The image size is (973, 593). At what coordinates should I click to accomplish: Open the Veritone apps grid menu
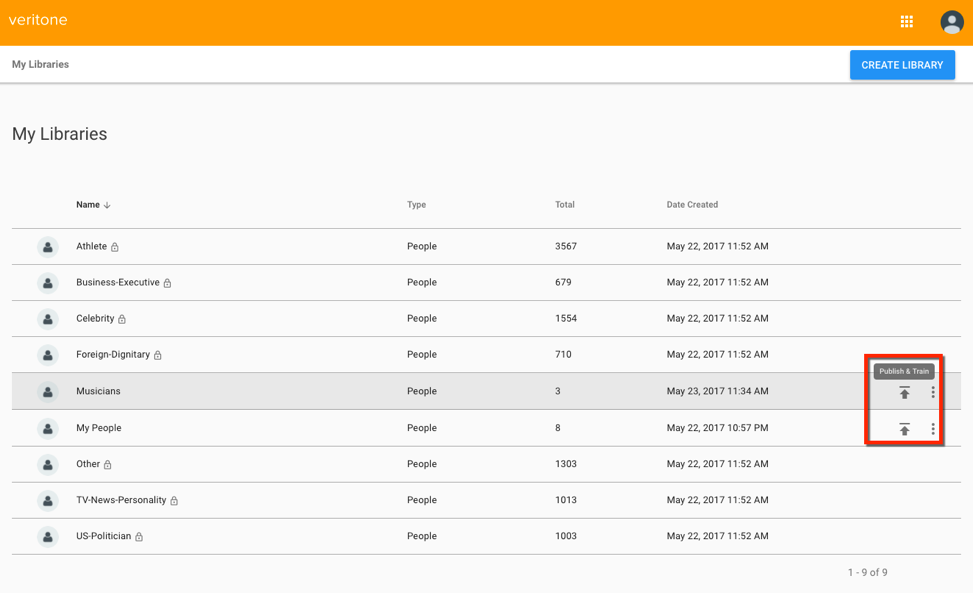[x=906, y=21]
